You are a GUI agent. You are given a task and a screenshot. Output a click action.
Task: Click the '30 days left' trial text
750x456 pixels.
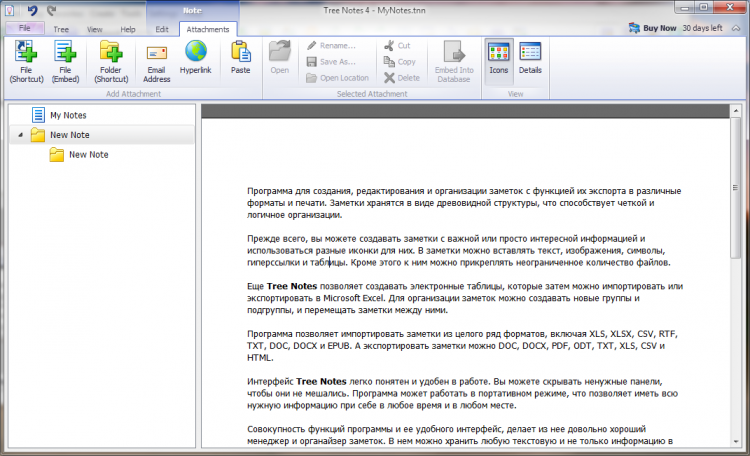pyautogui.click(x=702, y=28)
